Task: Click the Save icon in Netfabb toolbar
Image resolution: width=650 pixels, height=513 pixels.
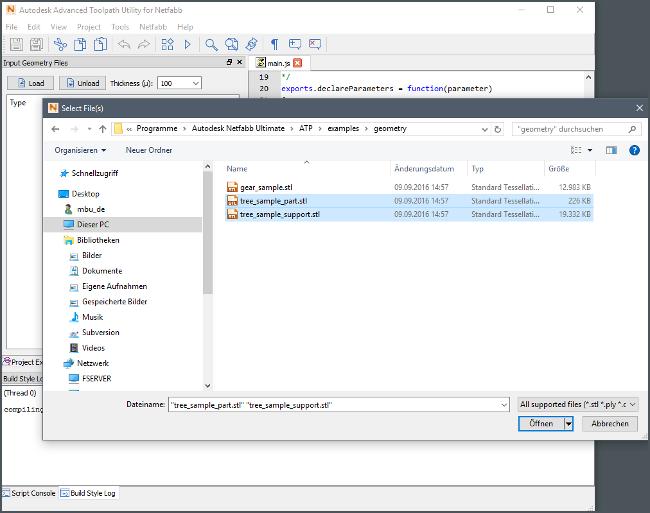Action: coord(16,44)
